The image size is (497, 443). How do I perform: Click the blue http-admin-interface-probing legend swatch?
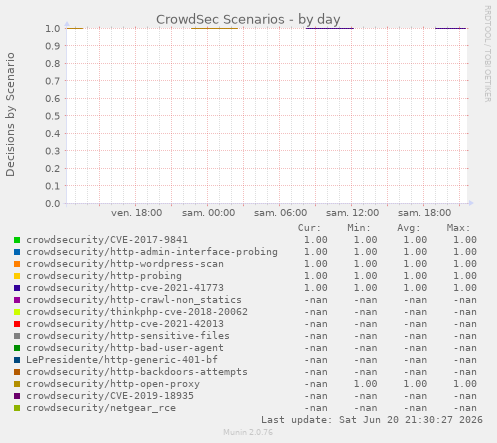click(x=17, y=252)
